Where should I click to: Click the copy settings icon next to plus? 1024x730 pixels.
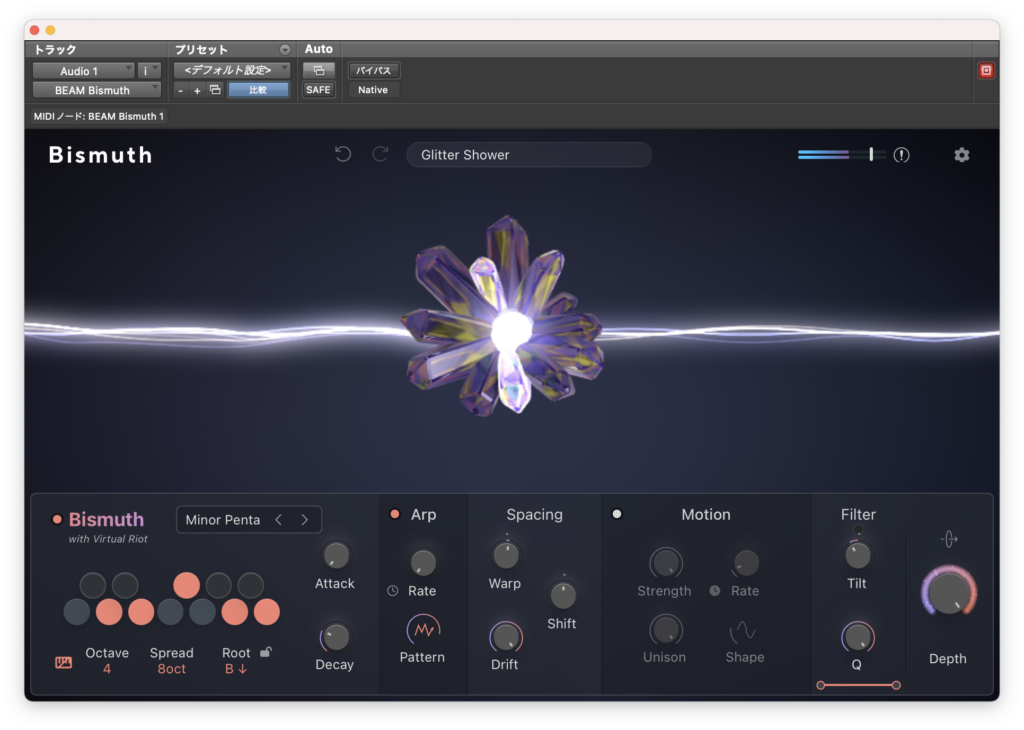[x=215, y=90]
